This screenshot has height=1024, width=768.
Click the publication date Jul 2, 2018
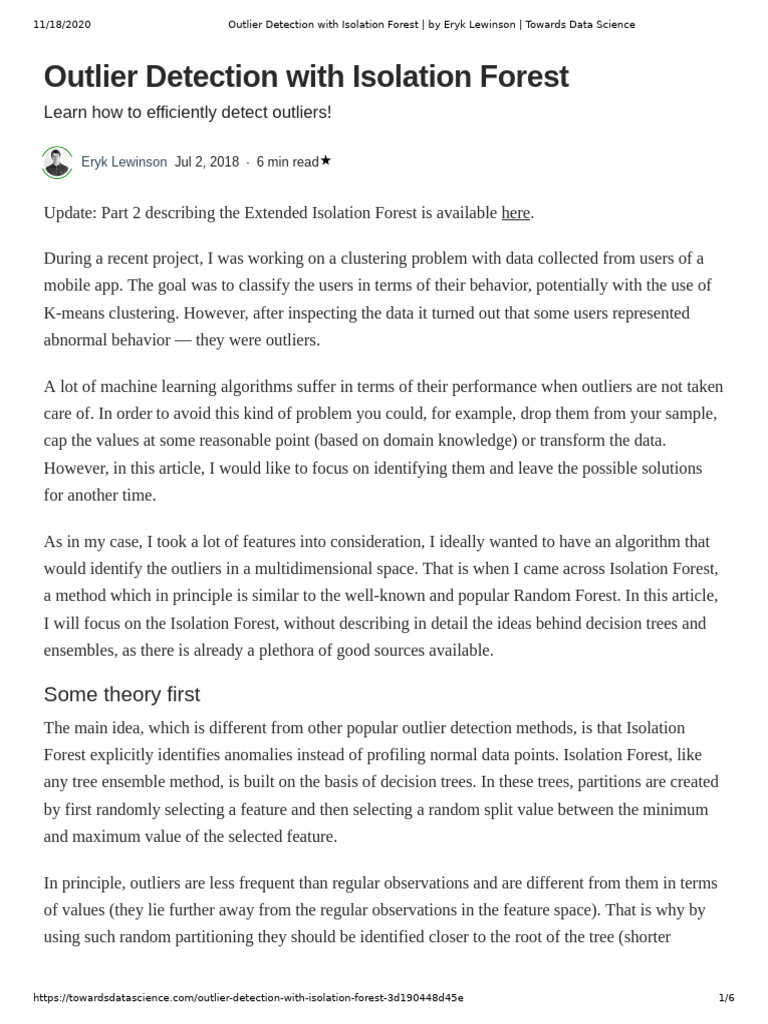click(x=207, y=162)
